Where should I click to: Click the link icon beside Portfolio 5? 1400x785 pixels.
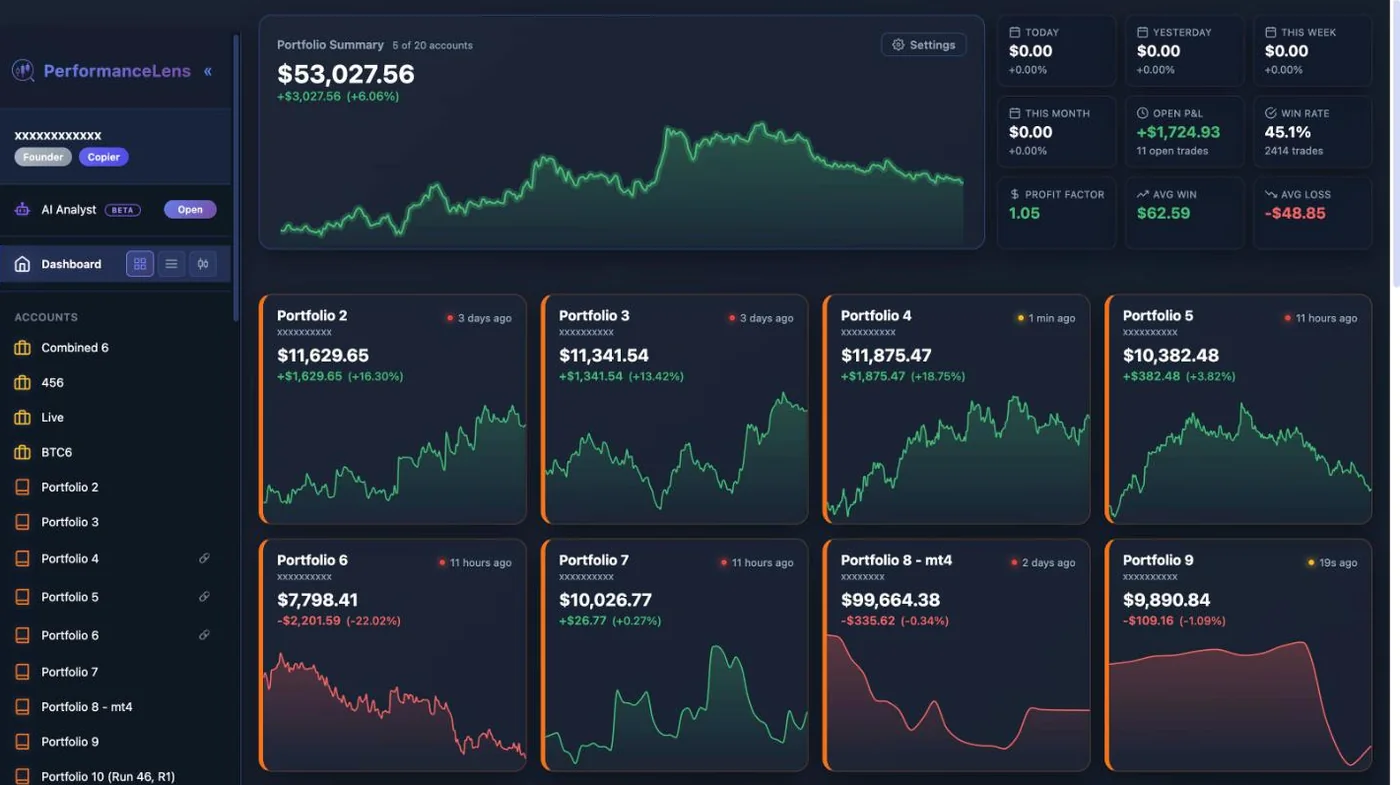pos(204,597)
